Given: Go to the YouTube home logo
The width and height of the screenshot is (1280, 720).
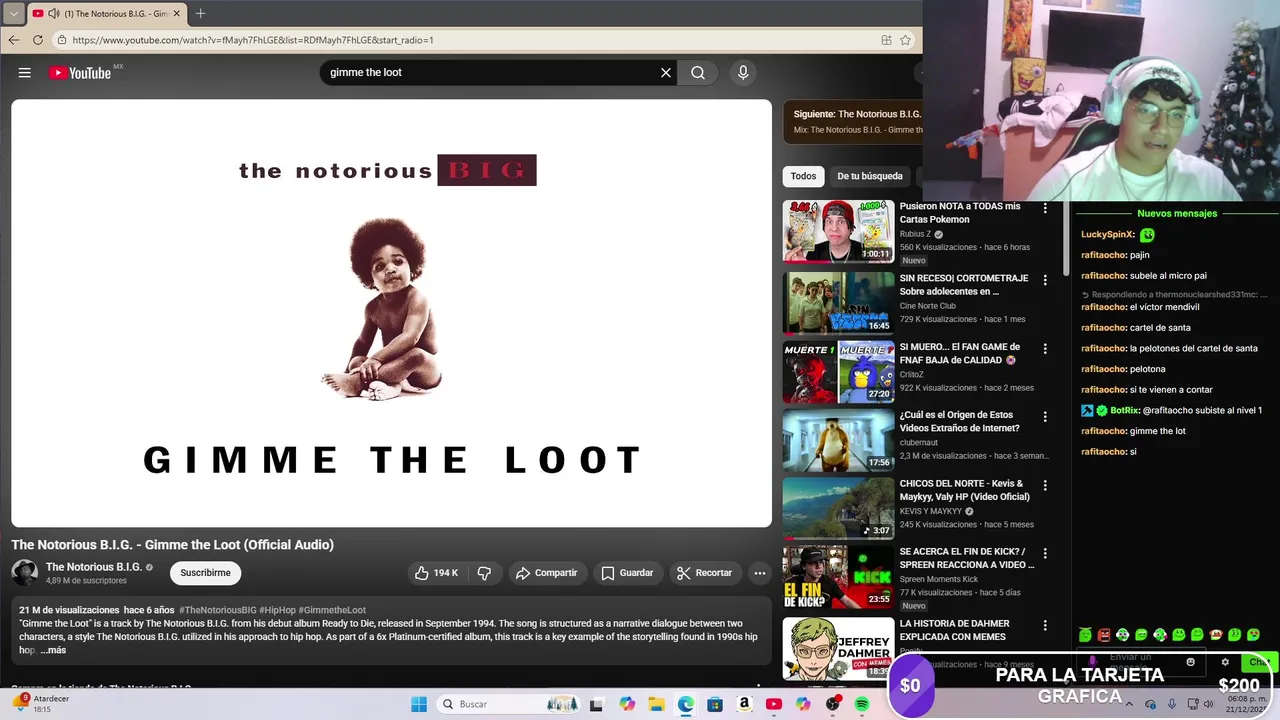Looking at the screenshot, I should point(79,72).
